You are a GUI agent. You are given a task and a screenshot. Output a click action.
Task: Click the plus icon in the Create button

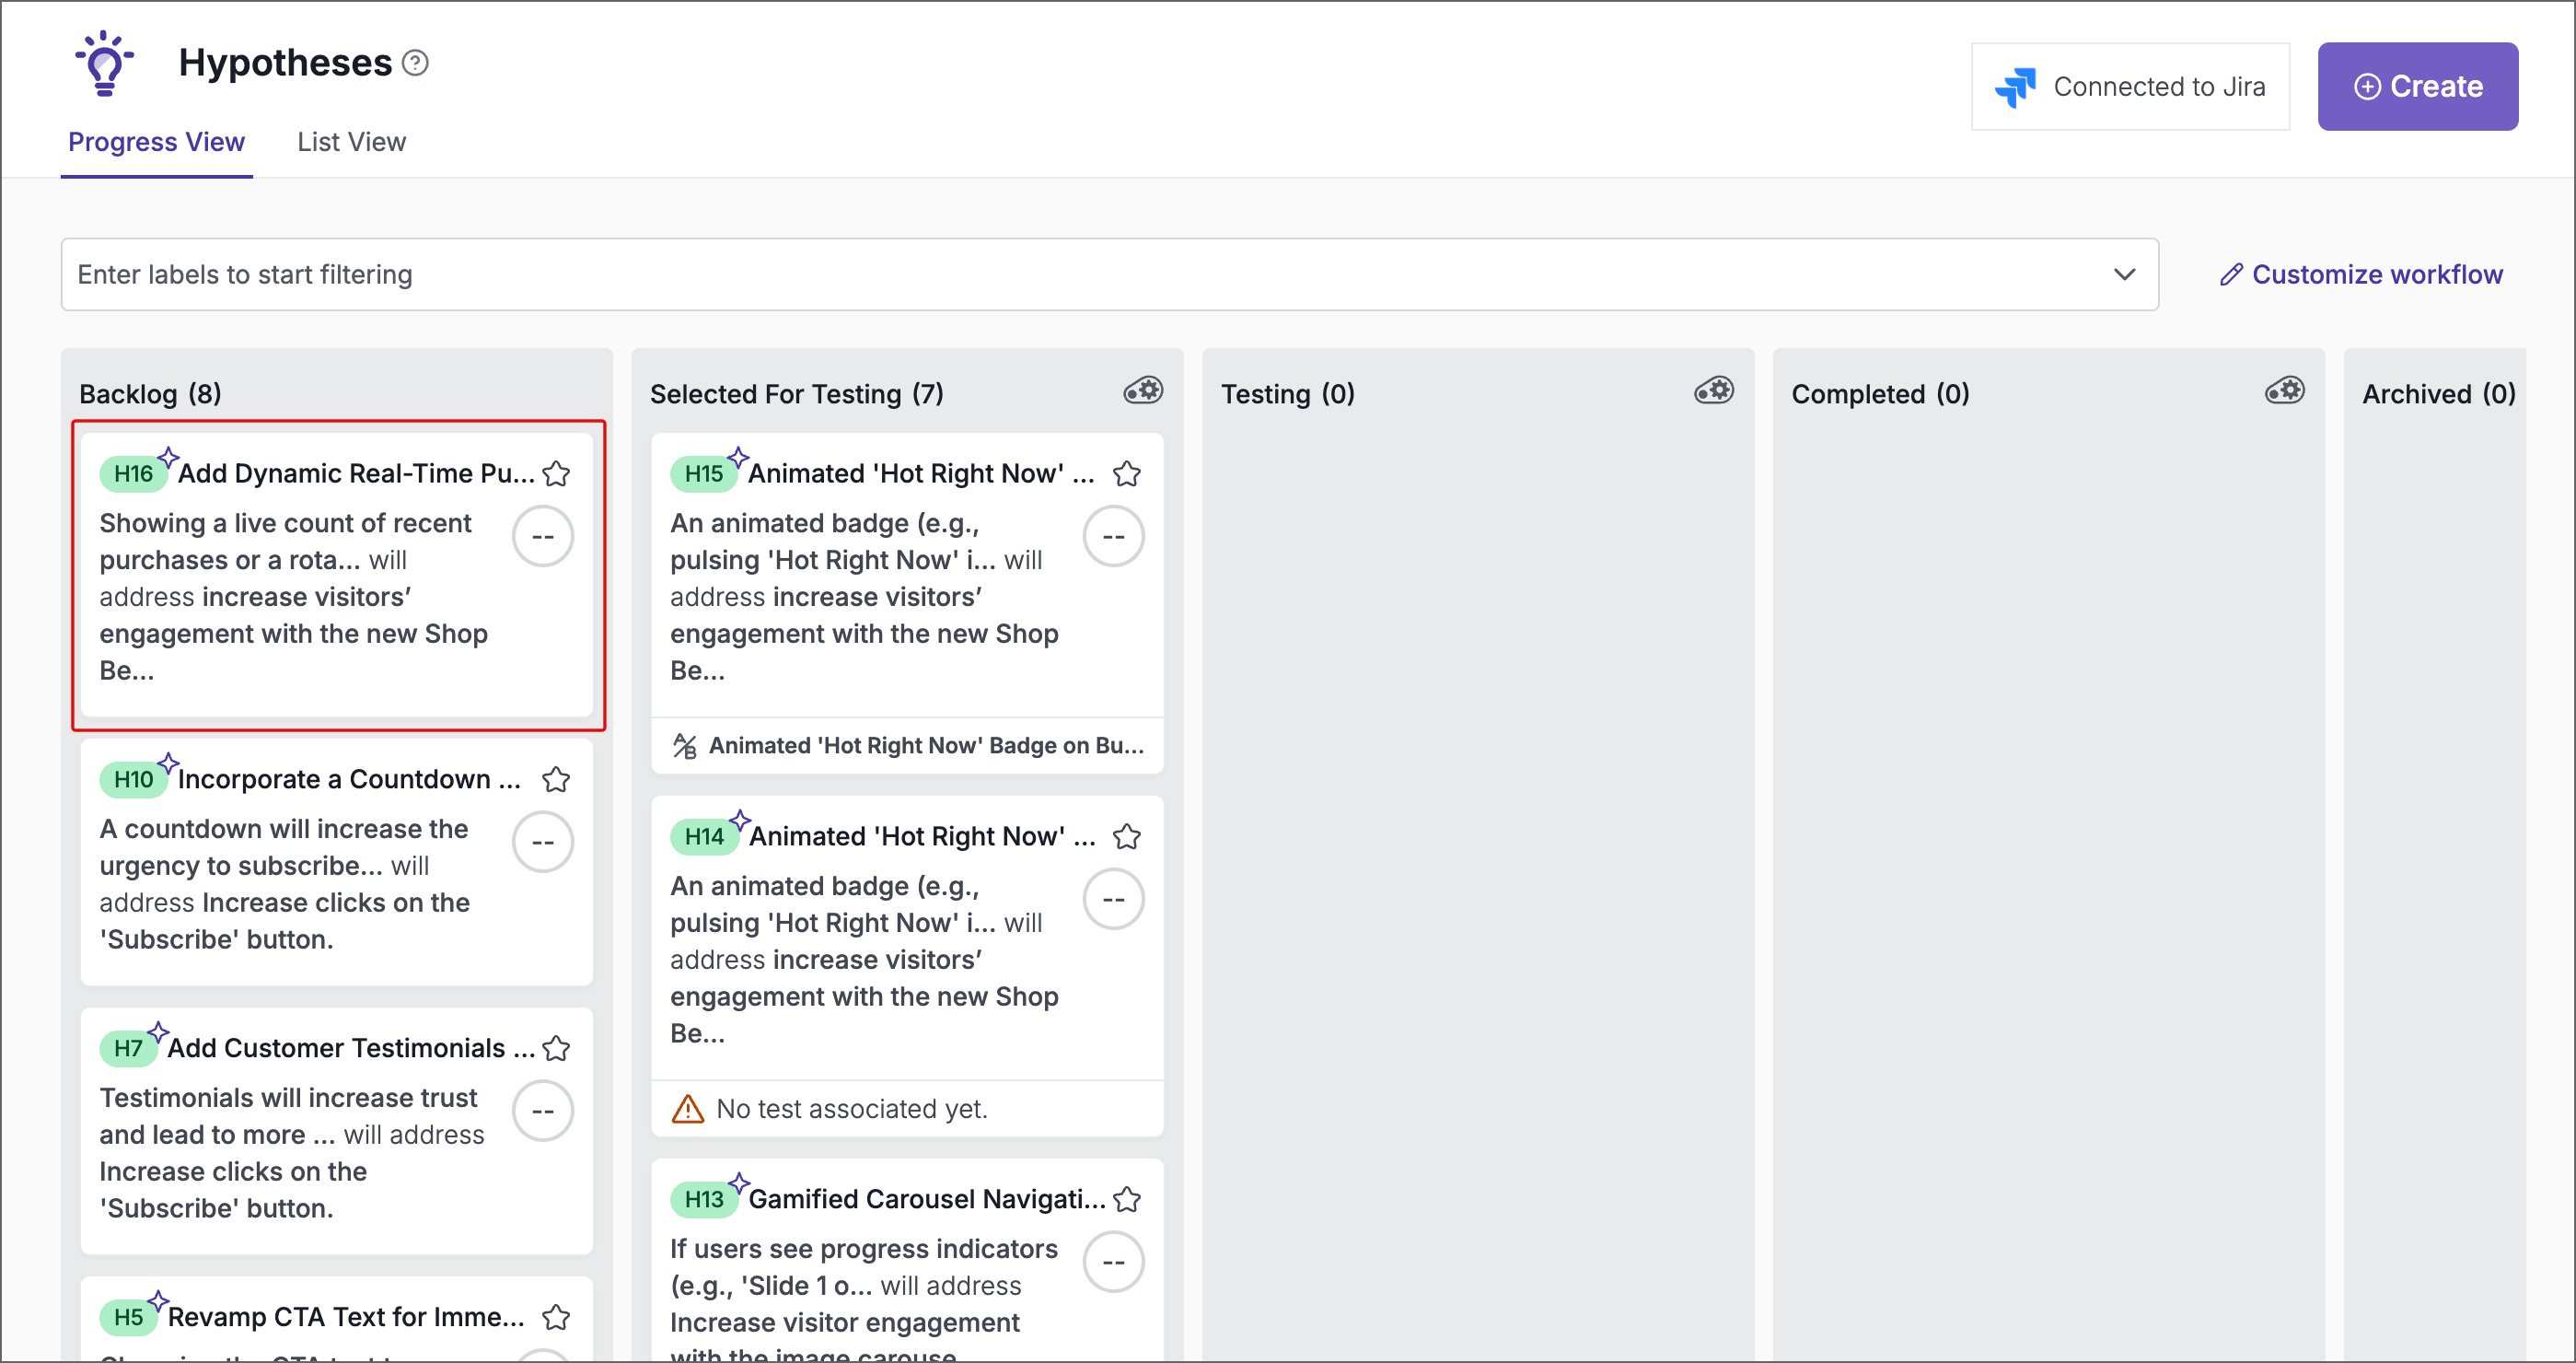click(x=2367, y=87)
